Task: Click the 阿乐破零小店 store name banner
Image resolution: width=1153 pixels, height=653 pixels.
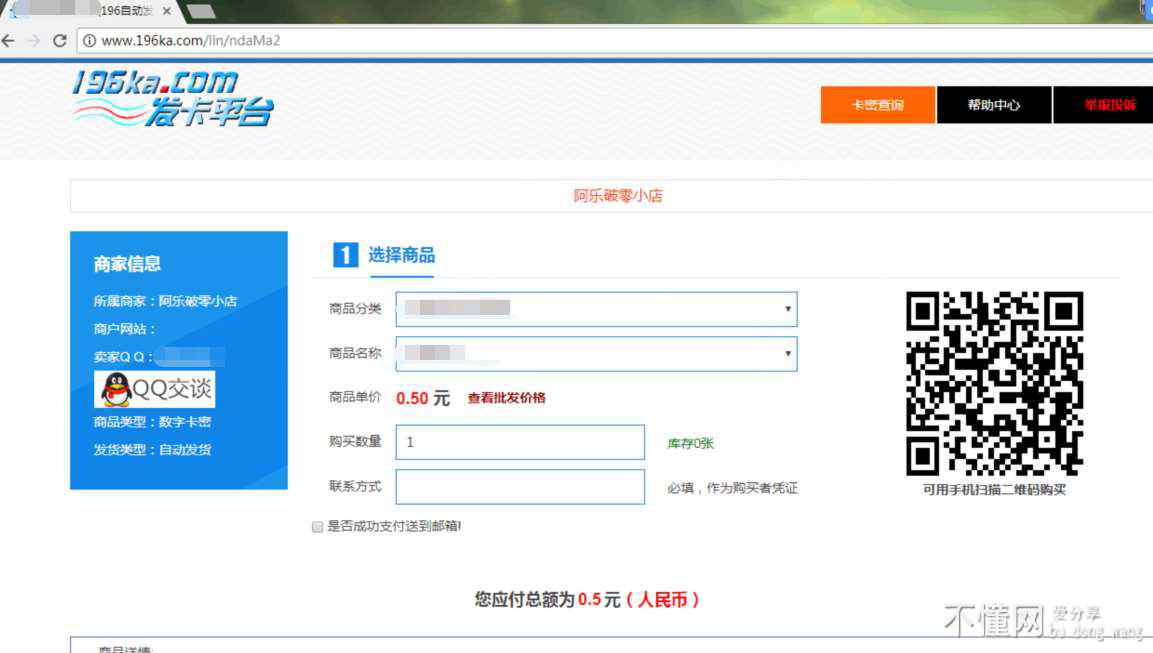Action: 618,196
